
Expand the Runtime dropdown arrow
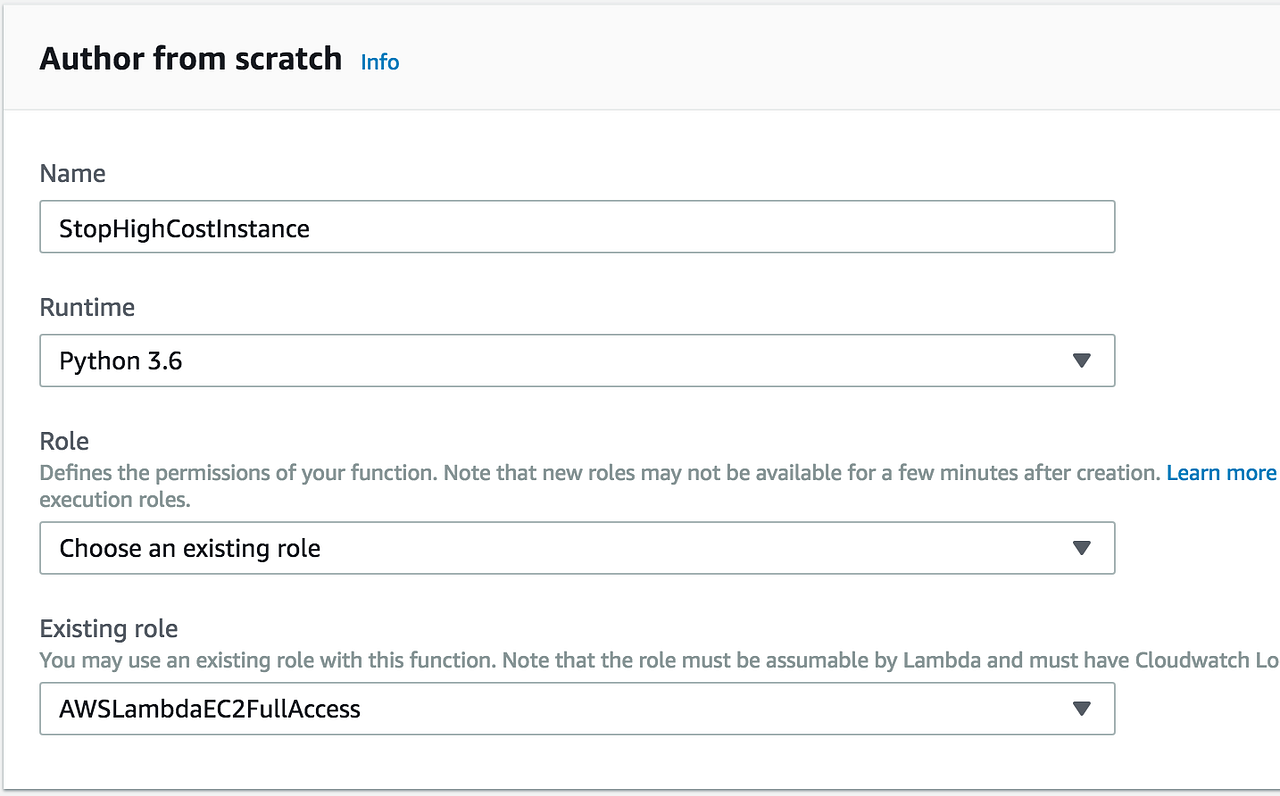coord(1081,361)
